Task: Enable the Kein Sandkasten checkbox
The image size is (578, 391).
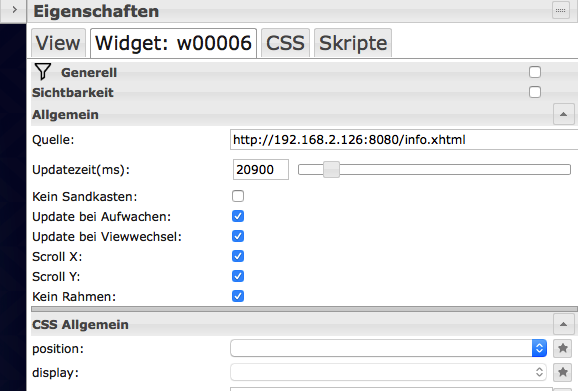Action: tap(238, 196)
